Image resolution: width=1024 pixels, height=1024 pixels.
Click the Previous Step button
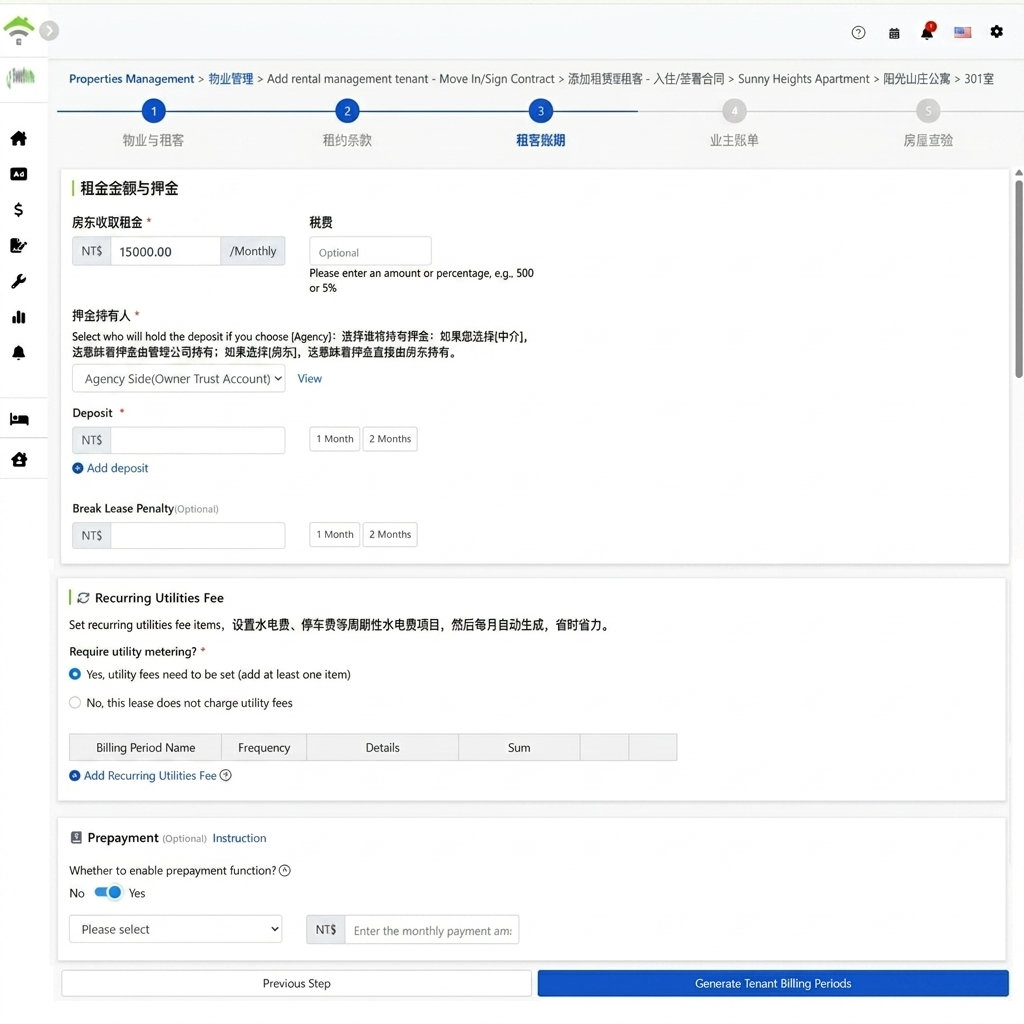[x=296, y=983]
